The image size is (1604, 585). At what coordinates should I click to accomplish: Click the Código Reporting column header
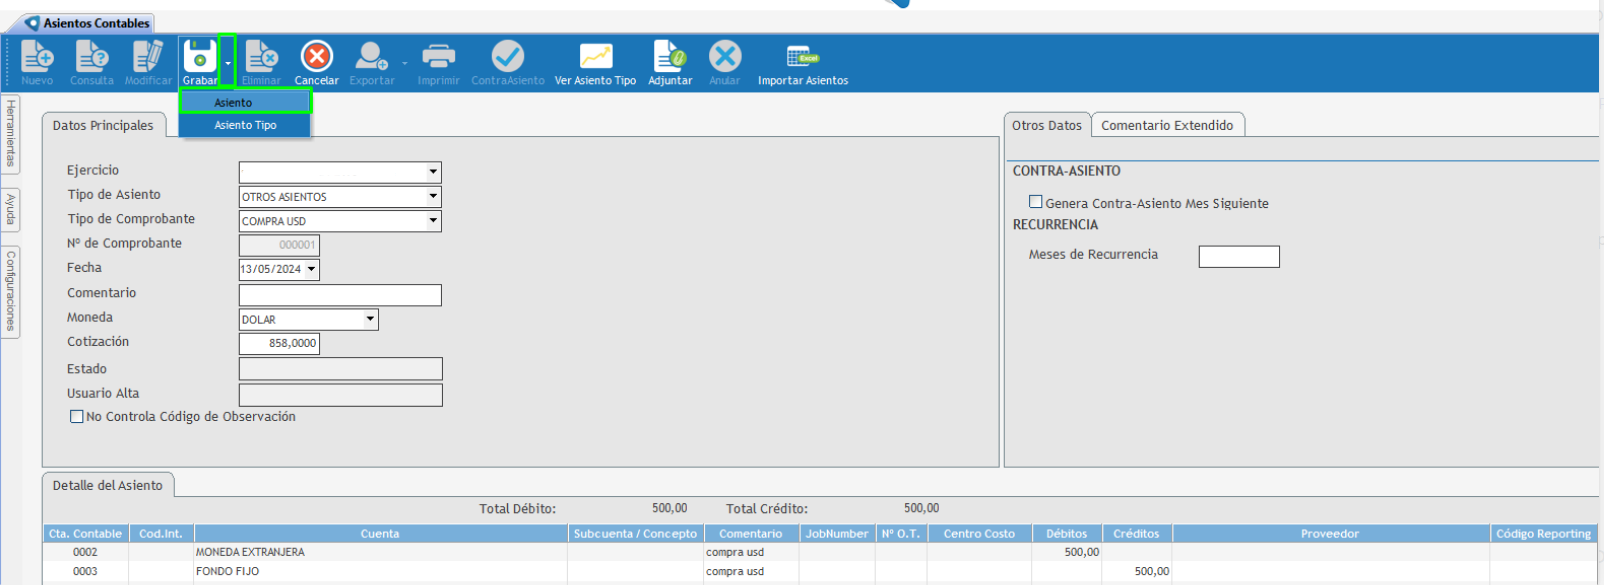[x=1543, y=533]
